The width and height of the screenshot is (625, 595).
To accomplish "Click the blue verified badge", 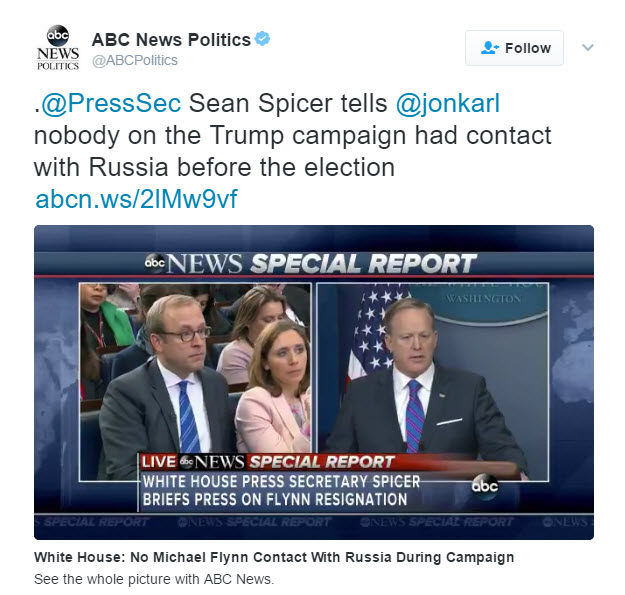I will (263, 40).
